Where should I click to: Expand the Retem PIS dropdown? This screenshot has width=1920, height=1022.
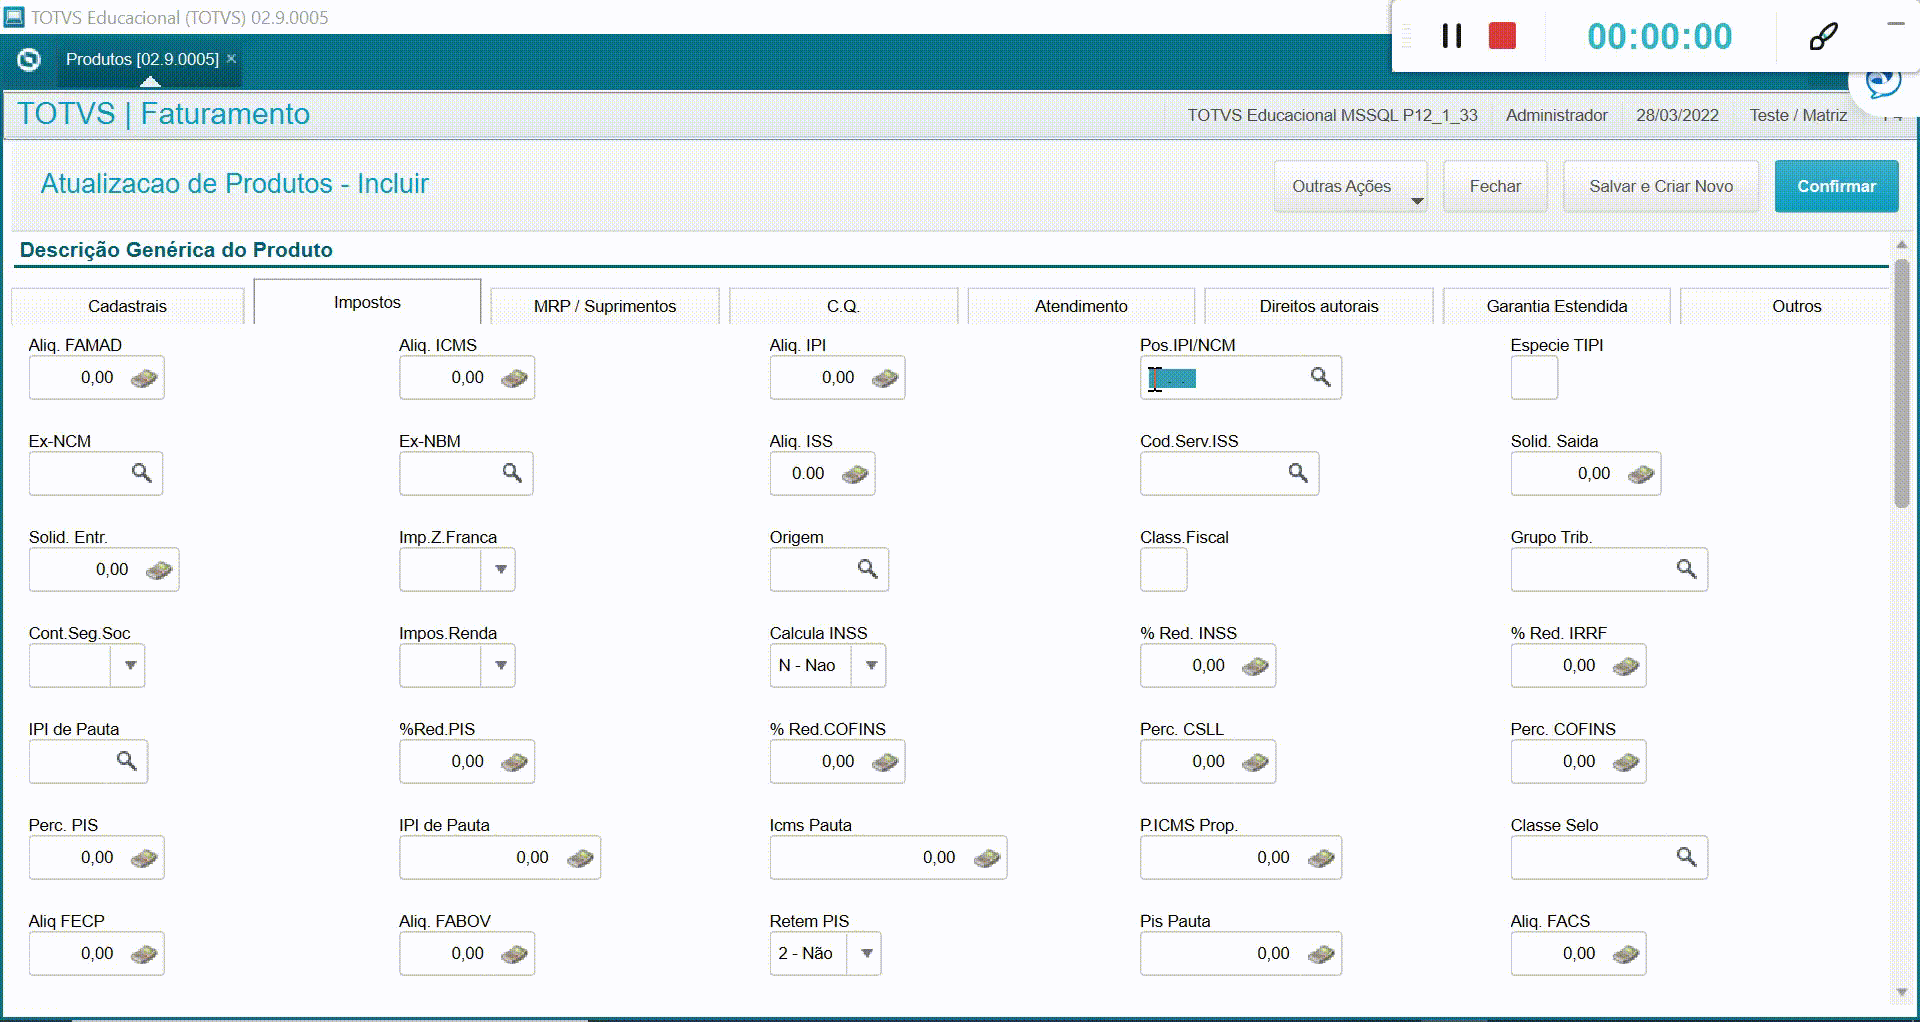point(866,953)
